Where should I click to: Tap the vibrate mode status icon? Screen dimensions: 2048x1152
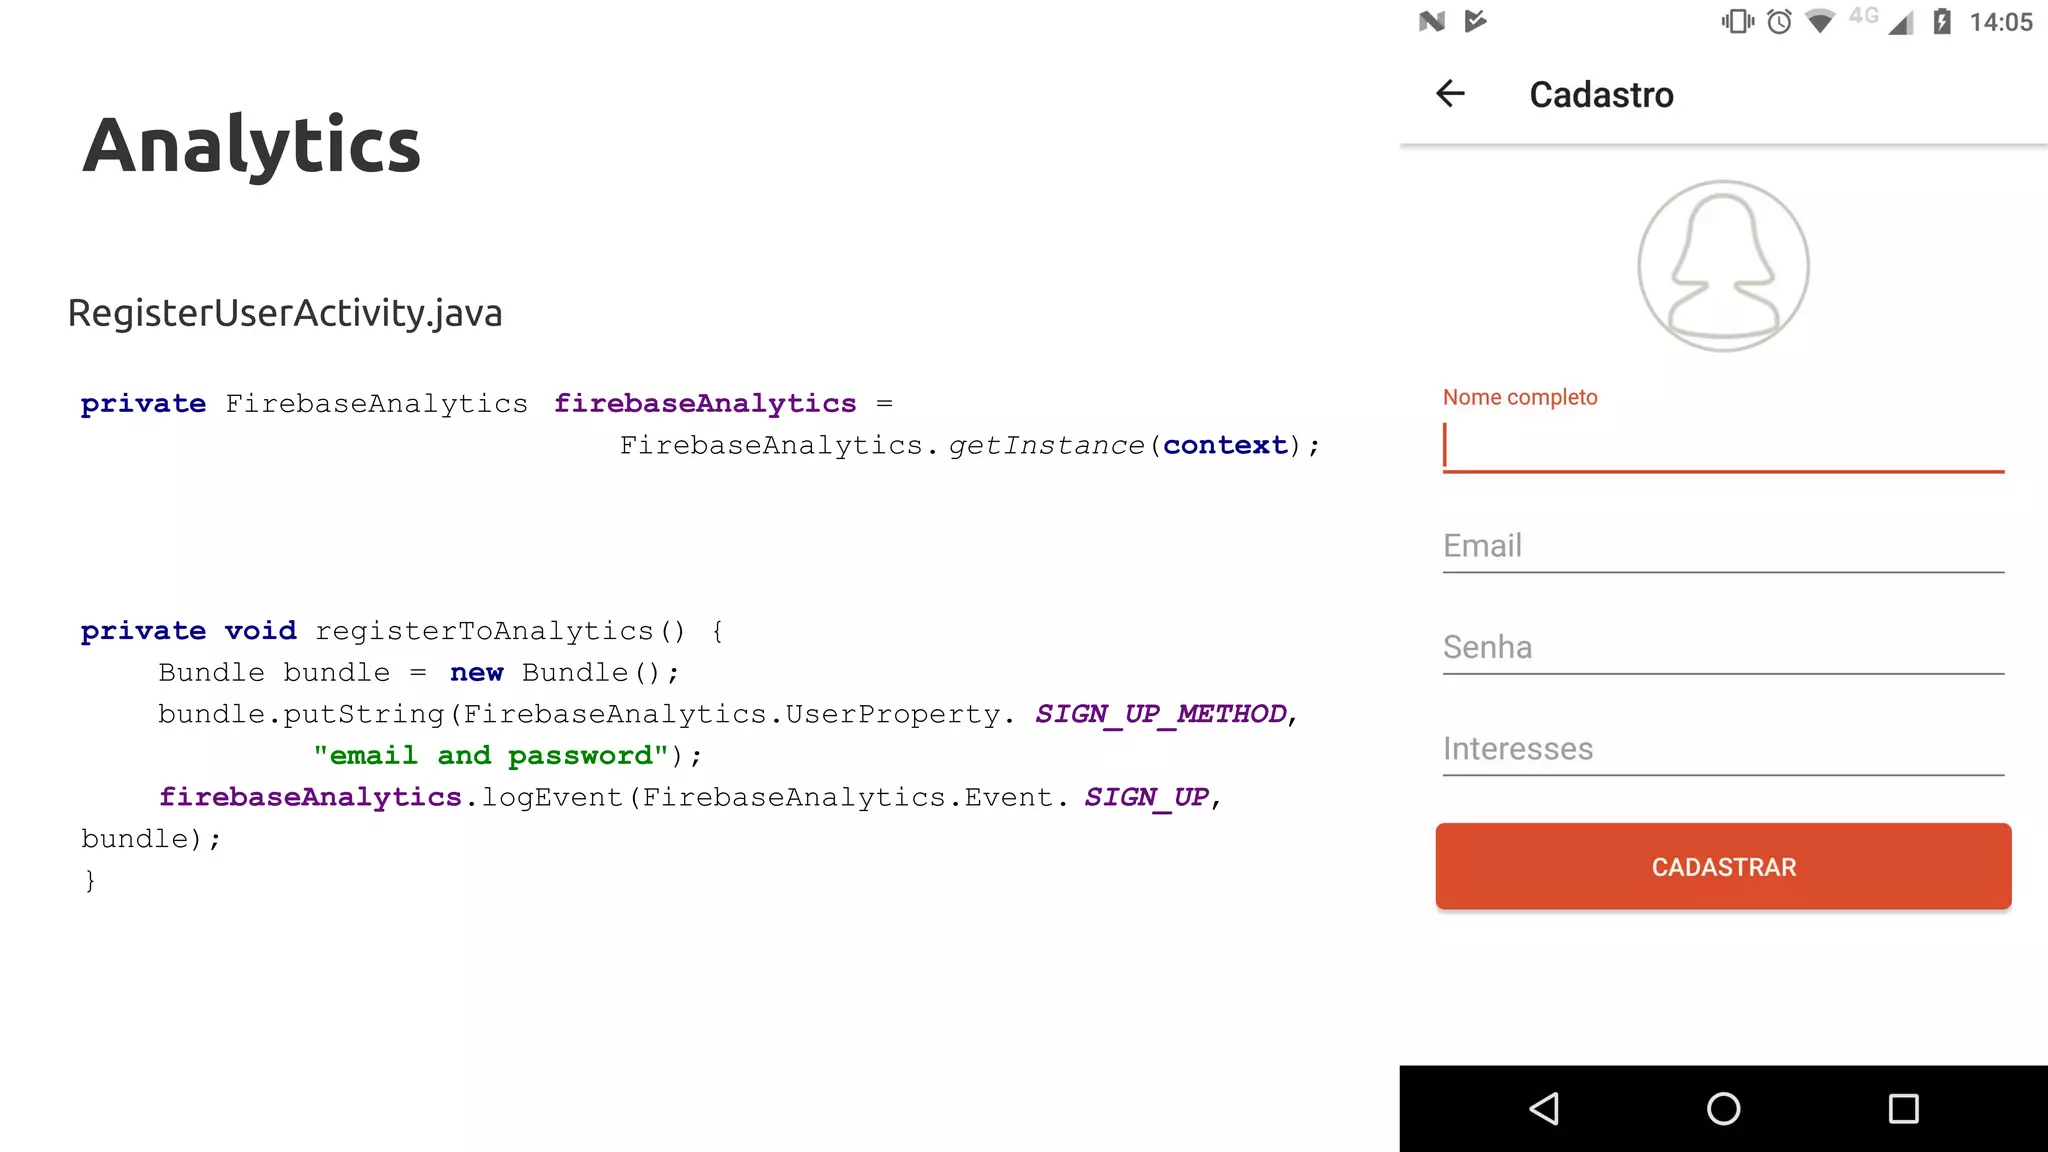pos(1737,21)
